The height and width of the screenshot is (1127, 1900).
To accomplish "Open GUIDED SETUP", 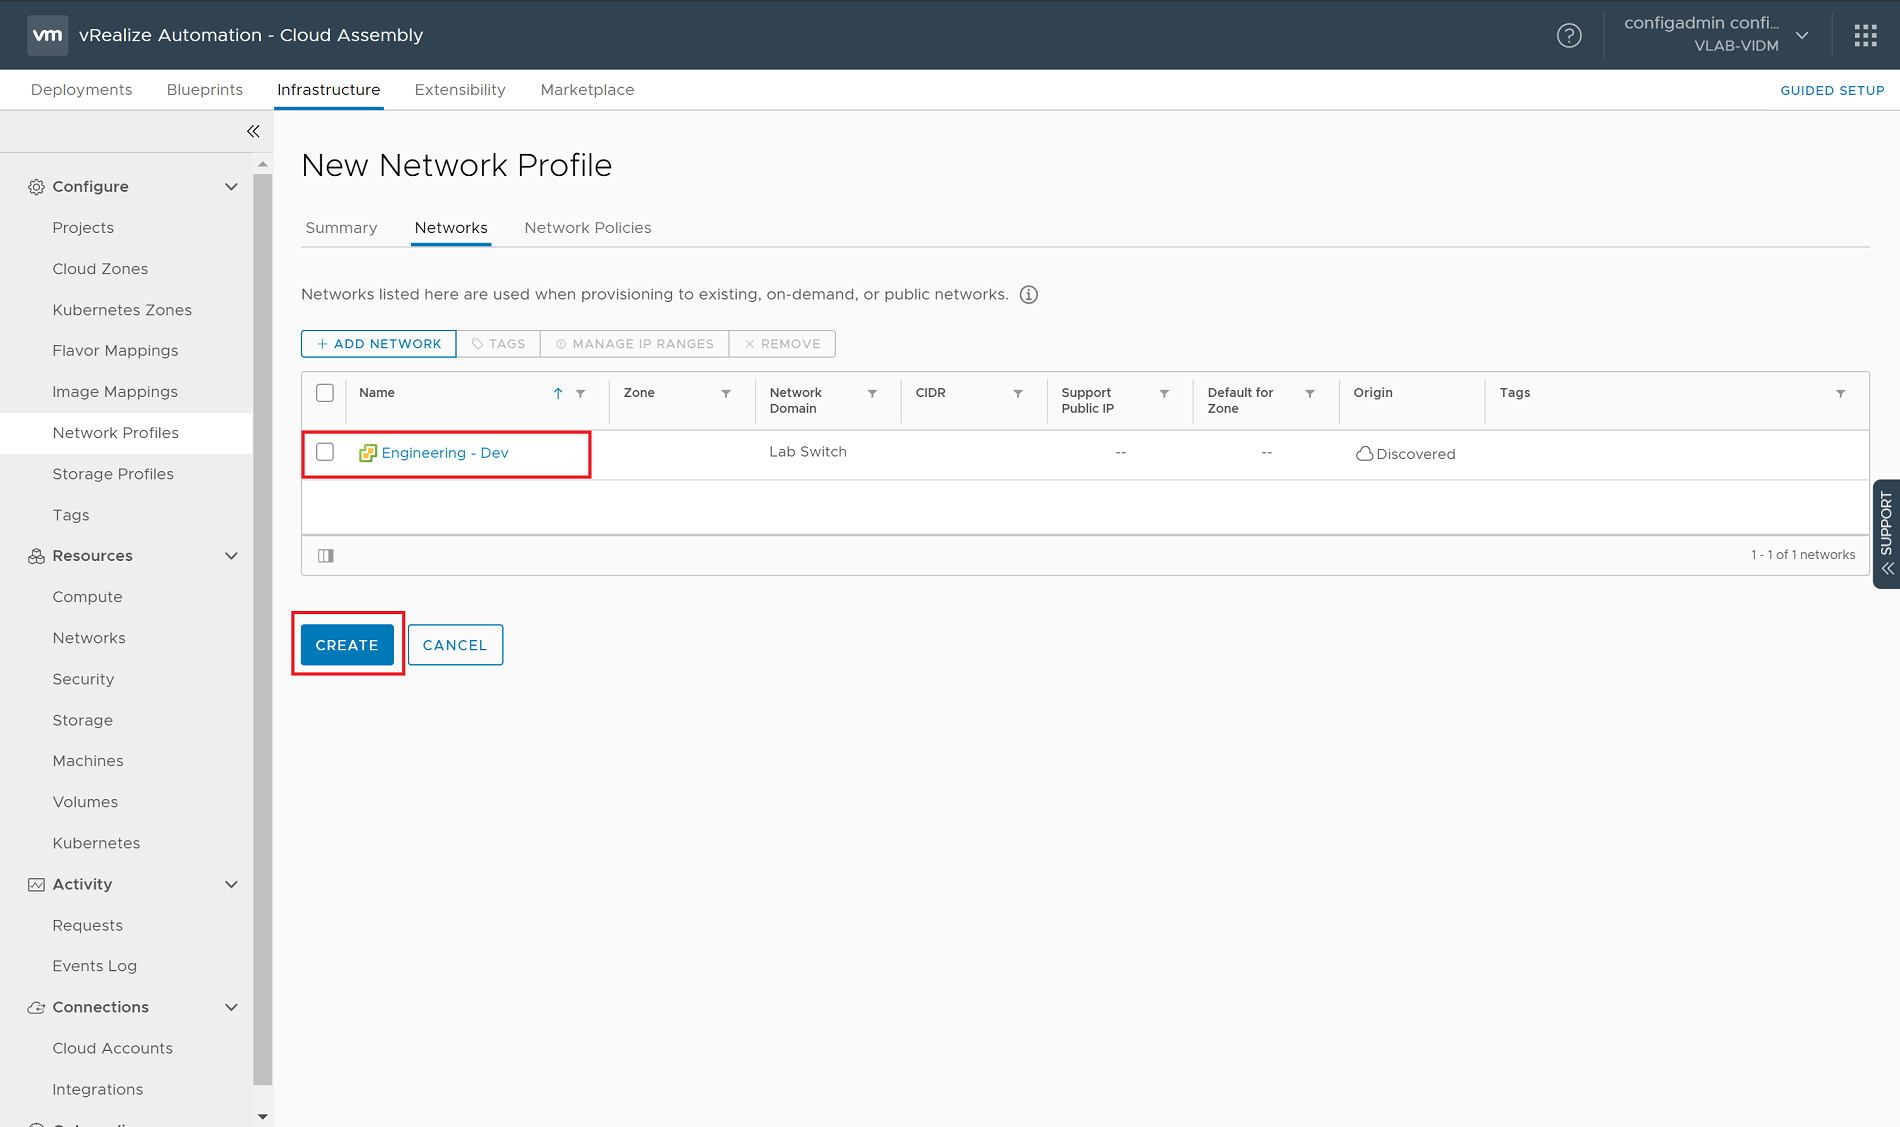I will pos(1832,90).
